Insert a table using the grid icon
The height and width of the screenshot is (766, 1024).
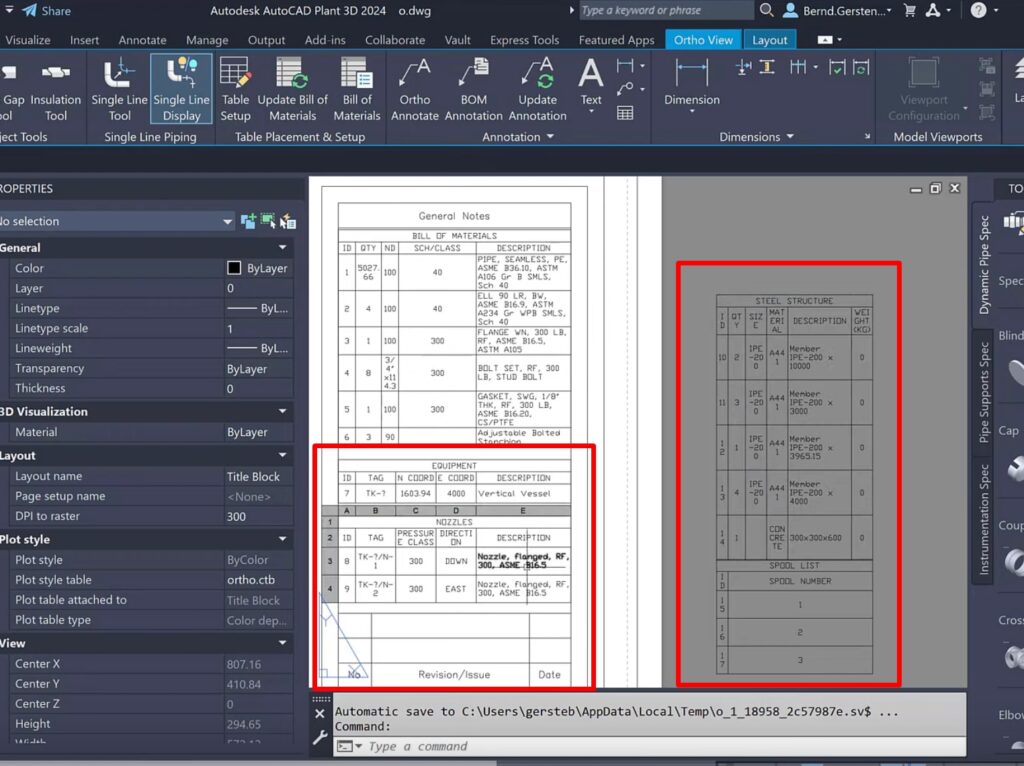(x=625, y=113)
